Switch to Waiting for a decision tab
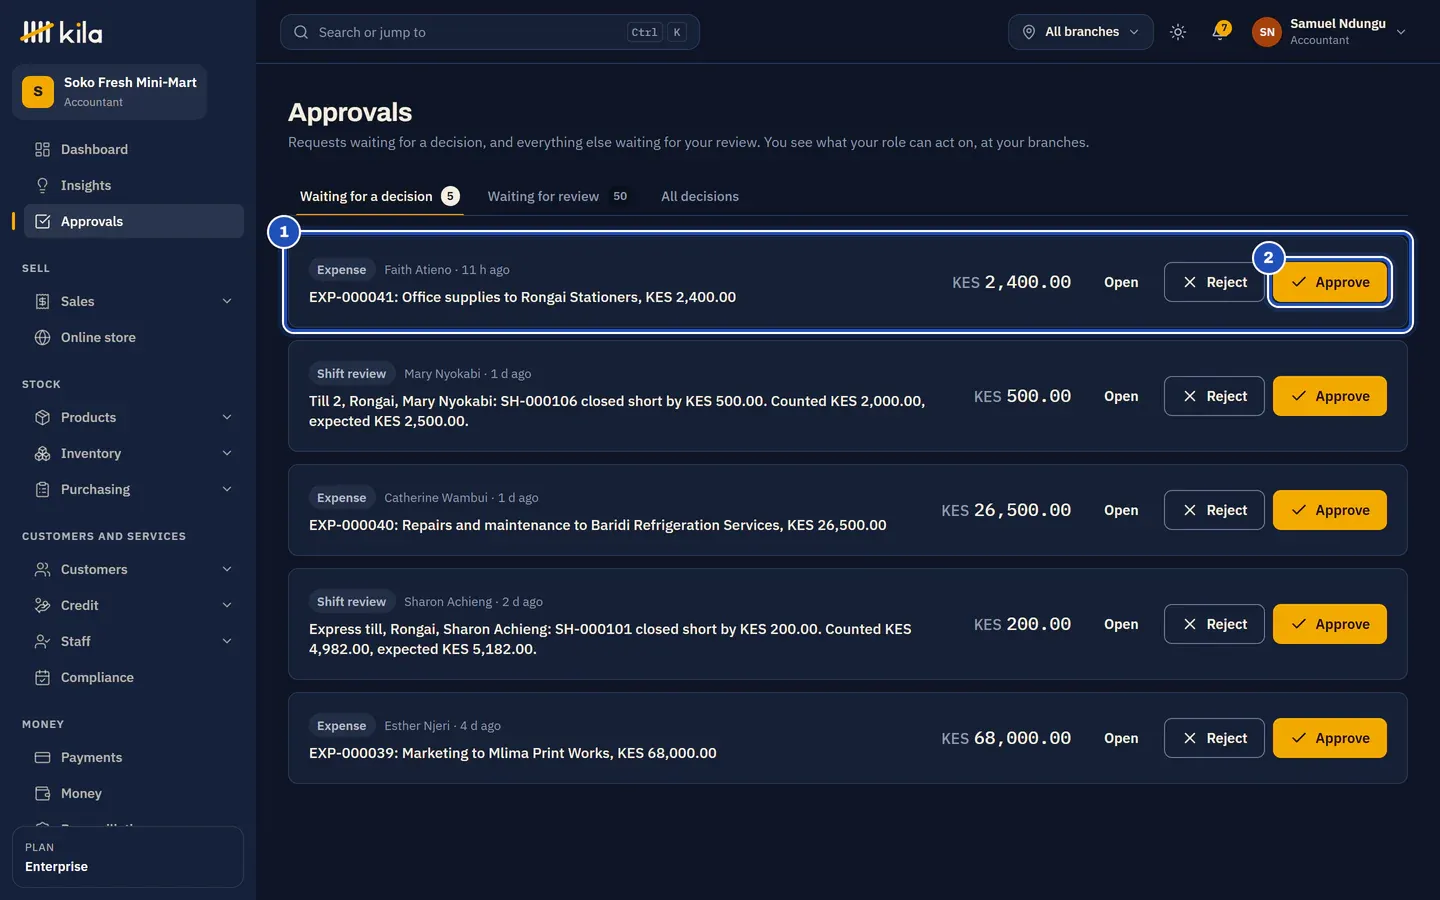The image size is (1440, 900). coord(379,196)
